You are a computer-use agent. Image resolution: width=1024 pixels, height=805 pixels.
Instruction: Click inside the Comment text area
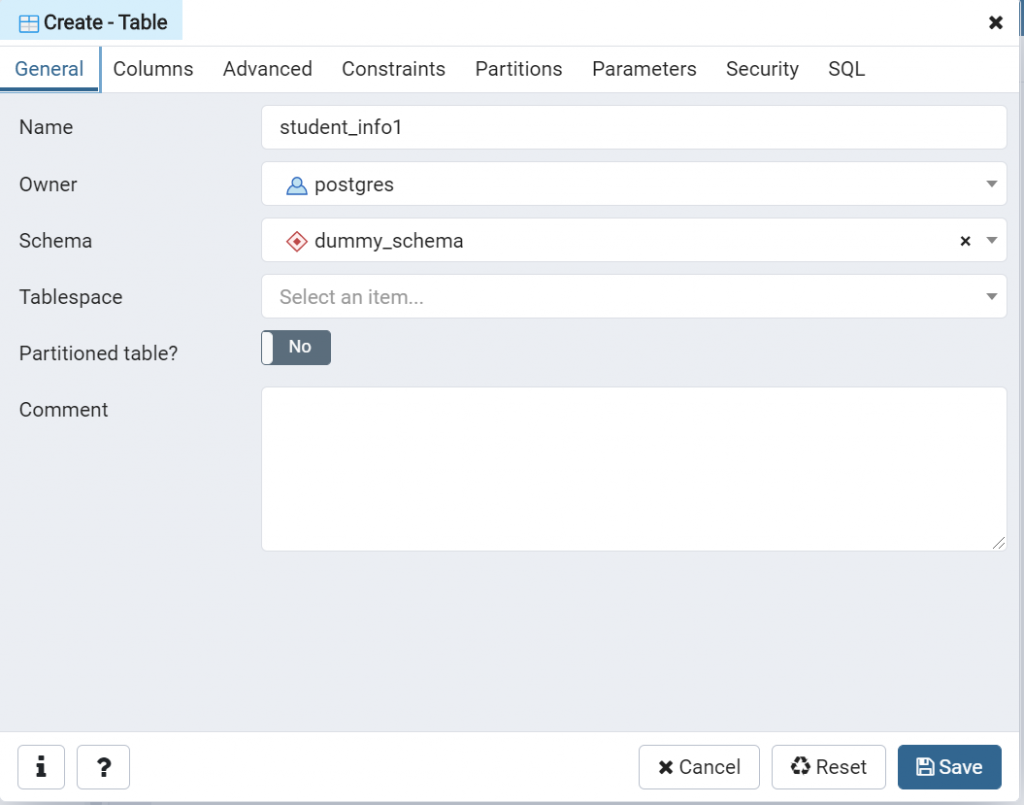tap(634, 469)
